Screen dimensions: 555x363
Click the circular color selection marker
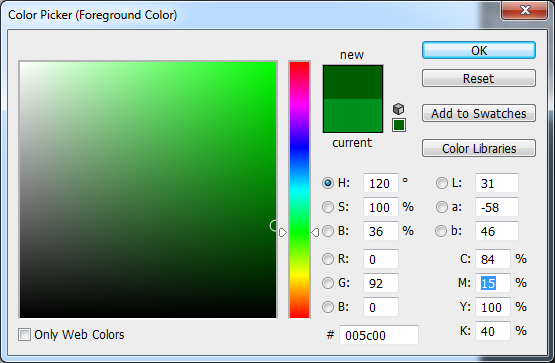tap(274, 225)
